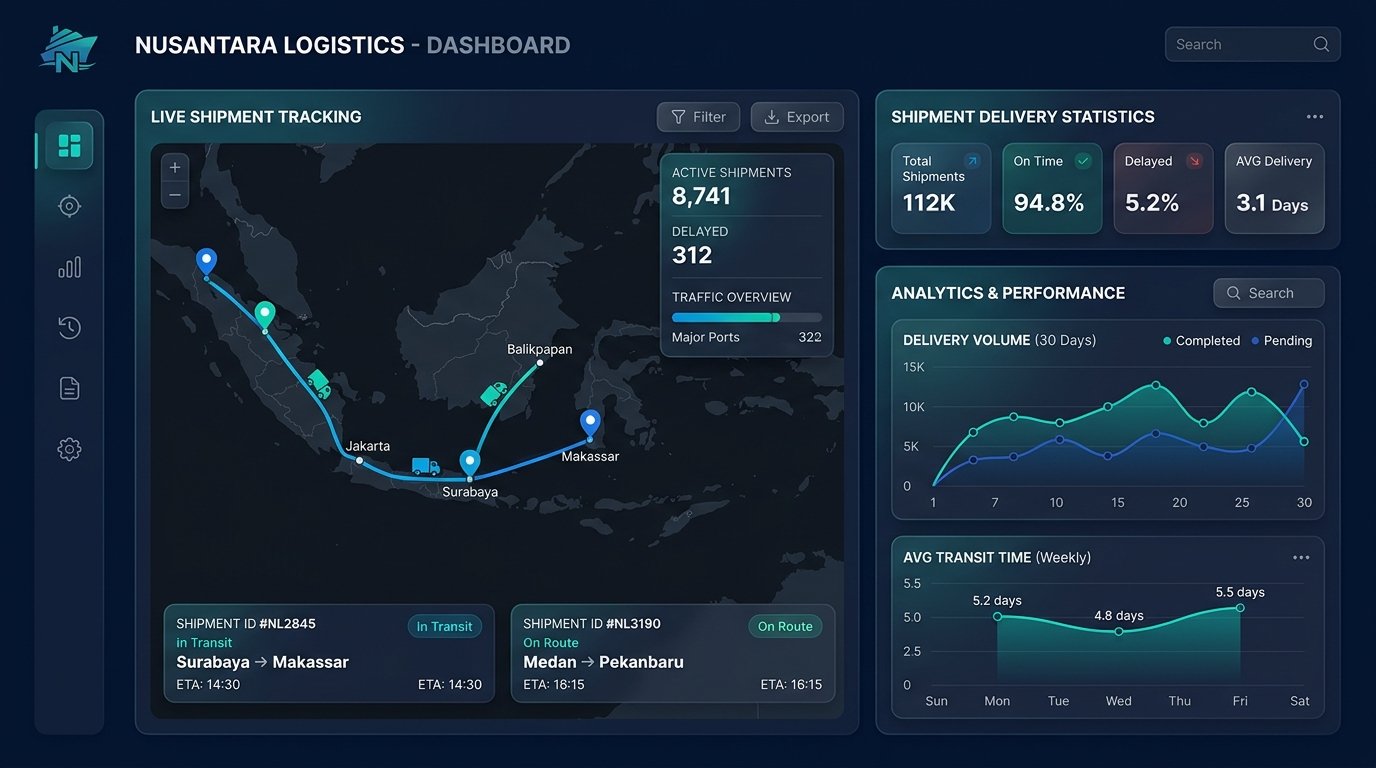Open the Delayed 5.2% card

pyautogui.click(x=1163, y=188)
